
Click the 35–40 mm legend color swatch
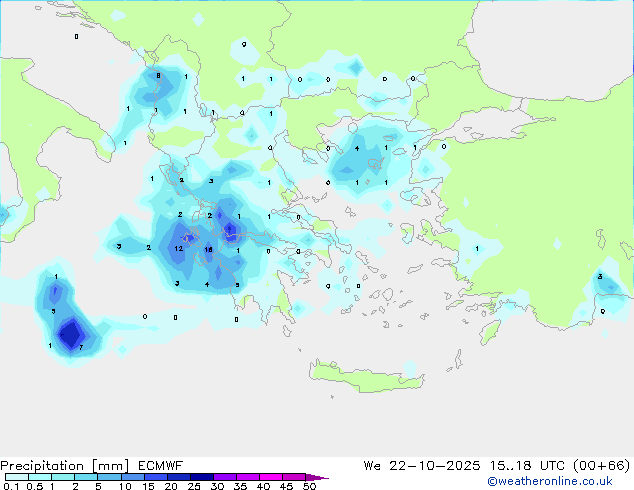pyautogui.click(x=247, y=477)
